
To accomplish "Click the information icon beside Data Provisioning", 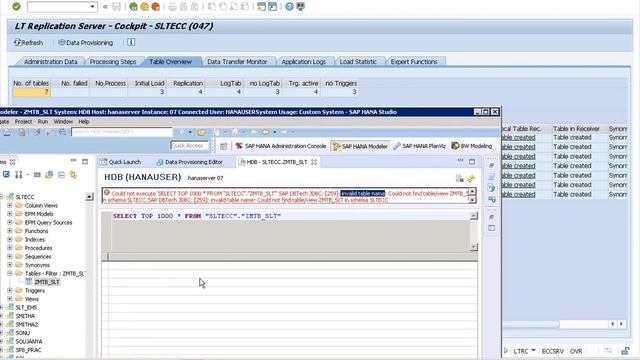I will 131,42.
